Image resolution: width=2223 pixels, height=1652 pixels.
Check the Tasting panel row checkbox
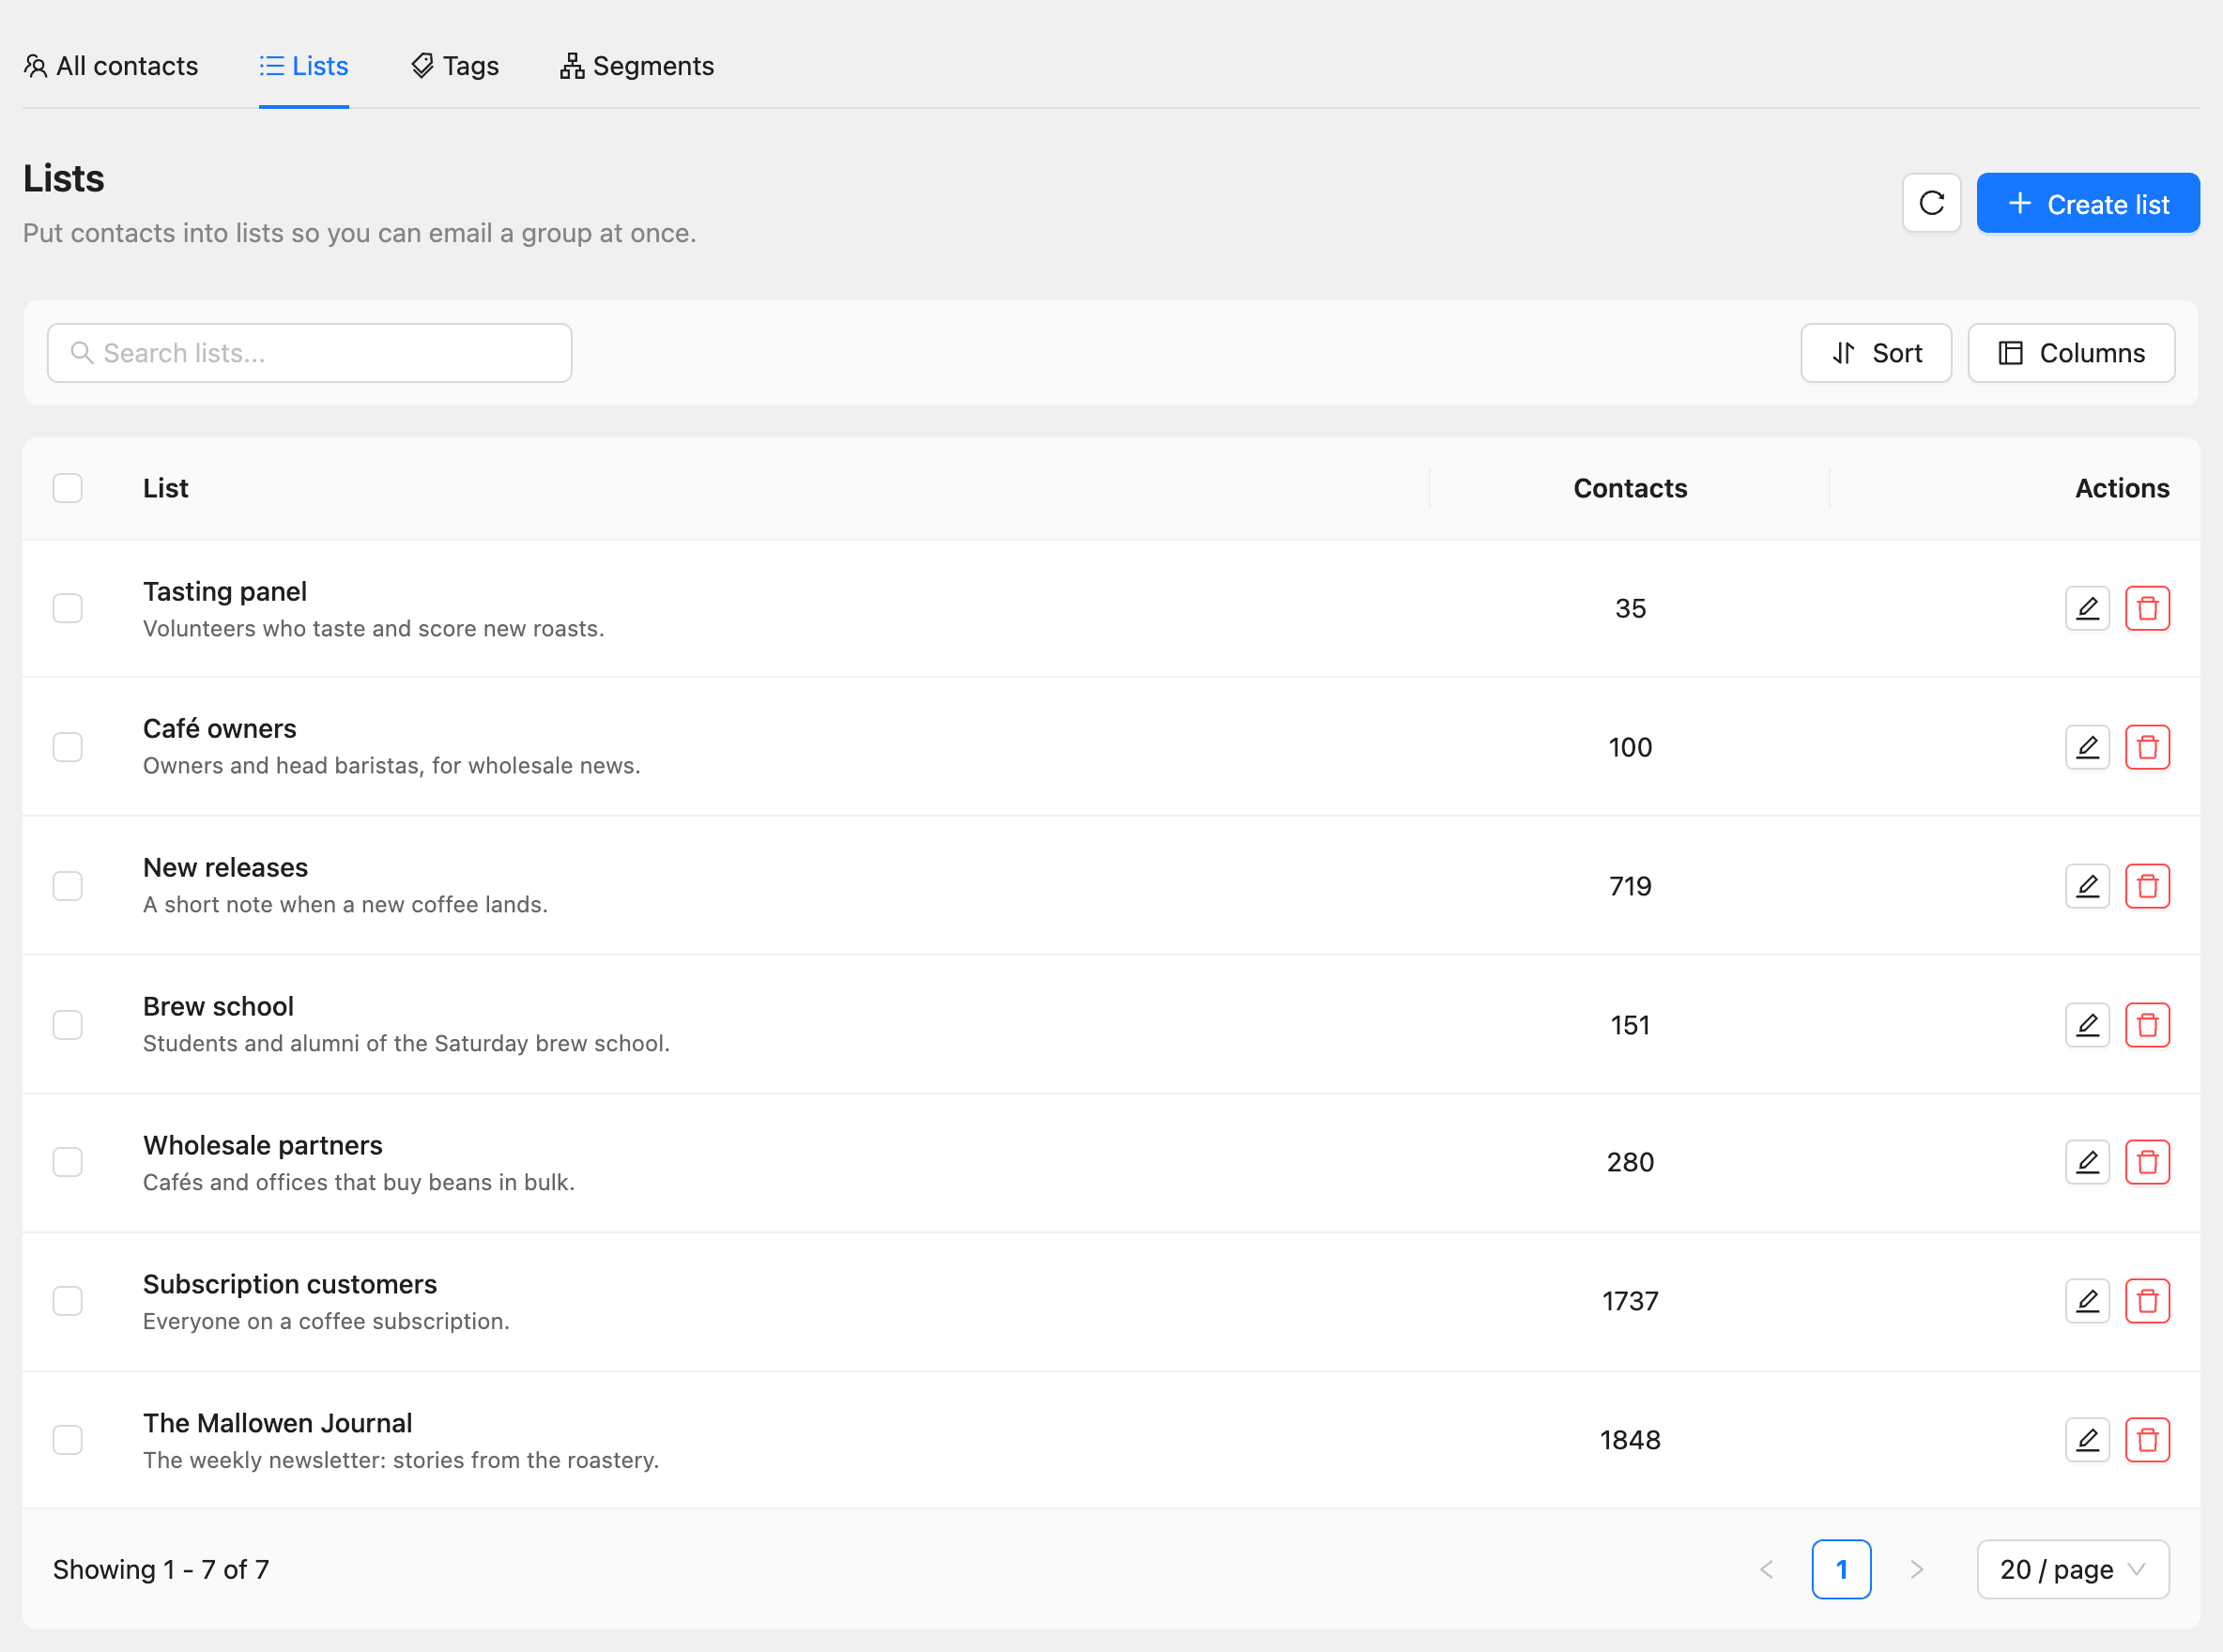point(67,608)
